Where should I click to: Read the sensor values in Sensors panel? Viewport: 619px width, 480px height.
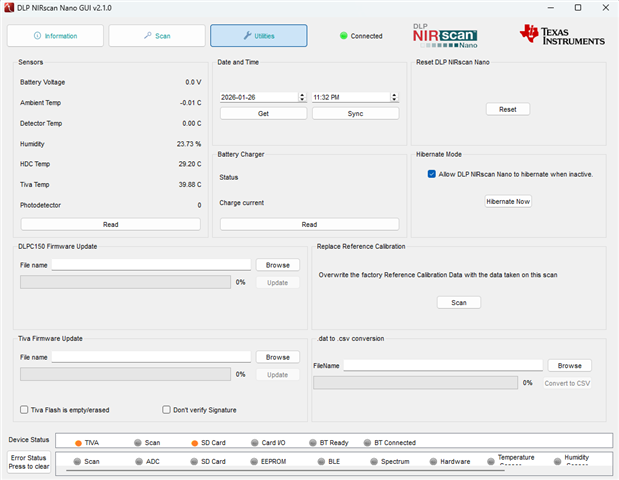(111, 224)
